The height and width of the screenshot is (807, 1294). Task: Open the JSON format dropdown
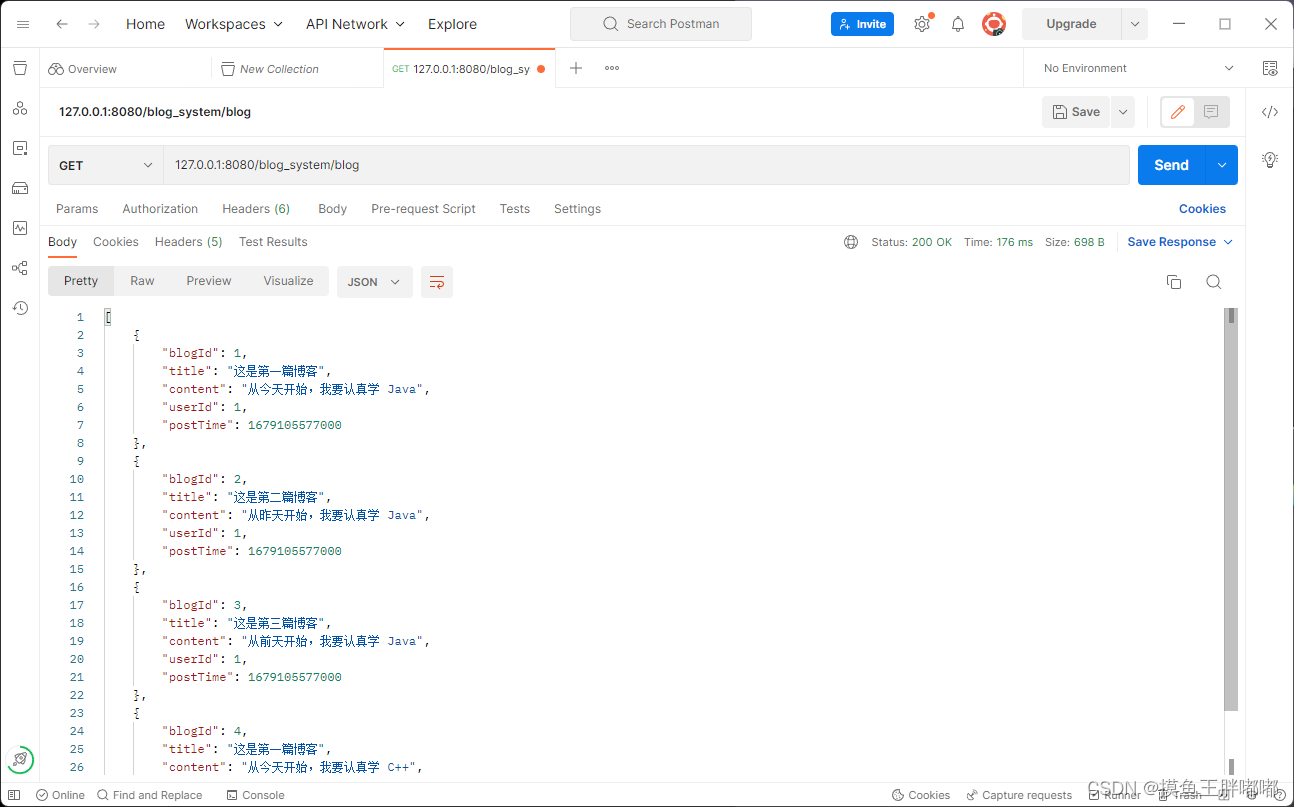[374, 282]
